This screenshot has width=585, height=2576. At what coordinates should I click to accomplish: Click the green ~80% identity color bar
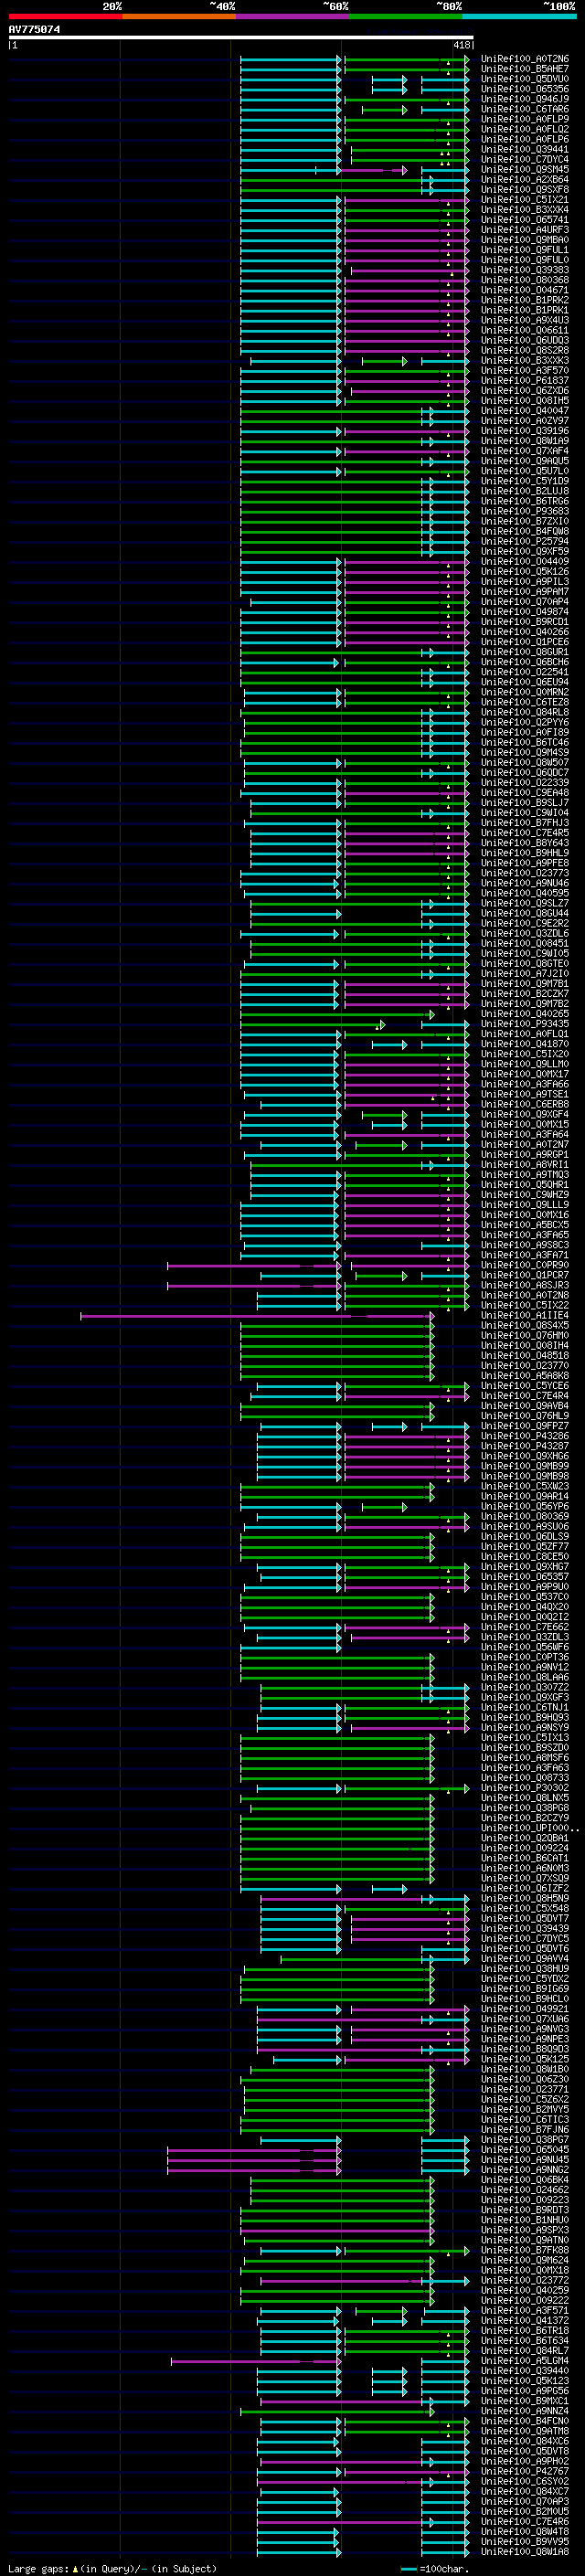click(x=406, y=16)
